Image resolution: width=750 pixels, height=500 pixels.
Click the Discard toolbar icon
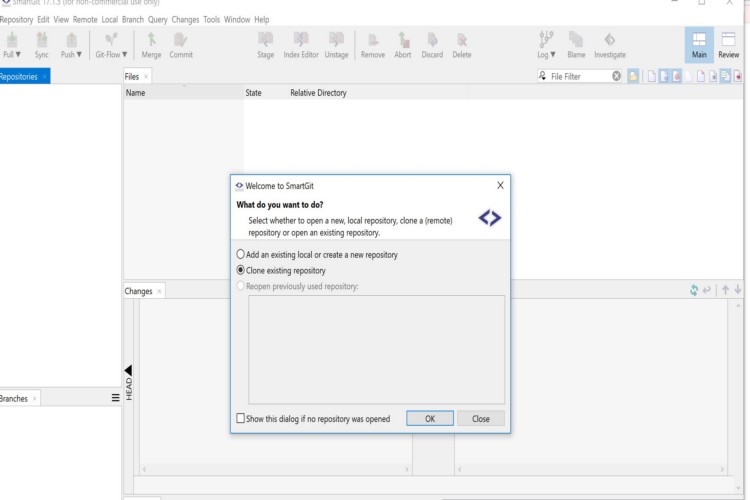(x=432, y=45)
